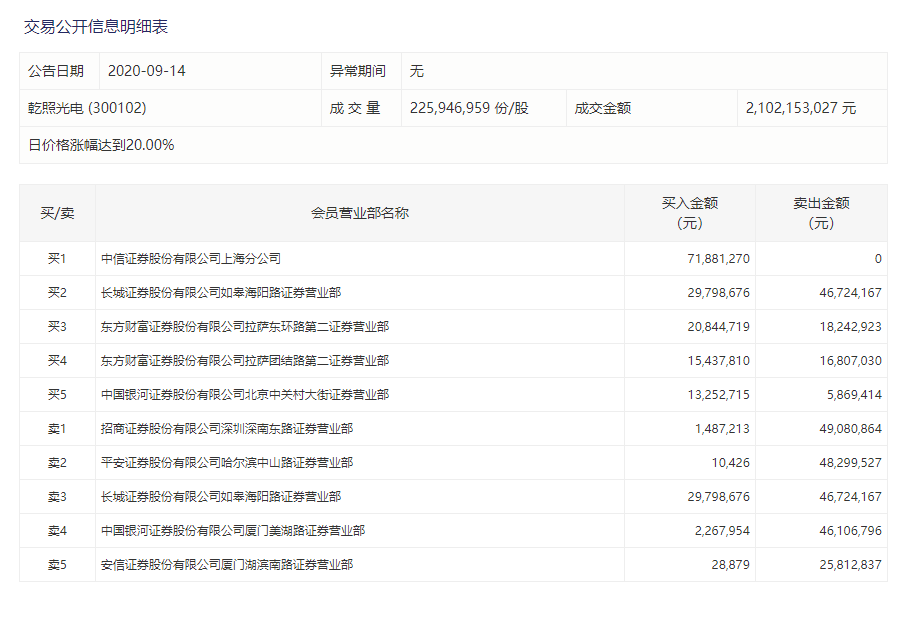The height and width of the screenshot is (626, 900).
Task: Click 安信证券厦门湖滨南路证券营业部 in the 卖5 row
Action: point(227,565)
